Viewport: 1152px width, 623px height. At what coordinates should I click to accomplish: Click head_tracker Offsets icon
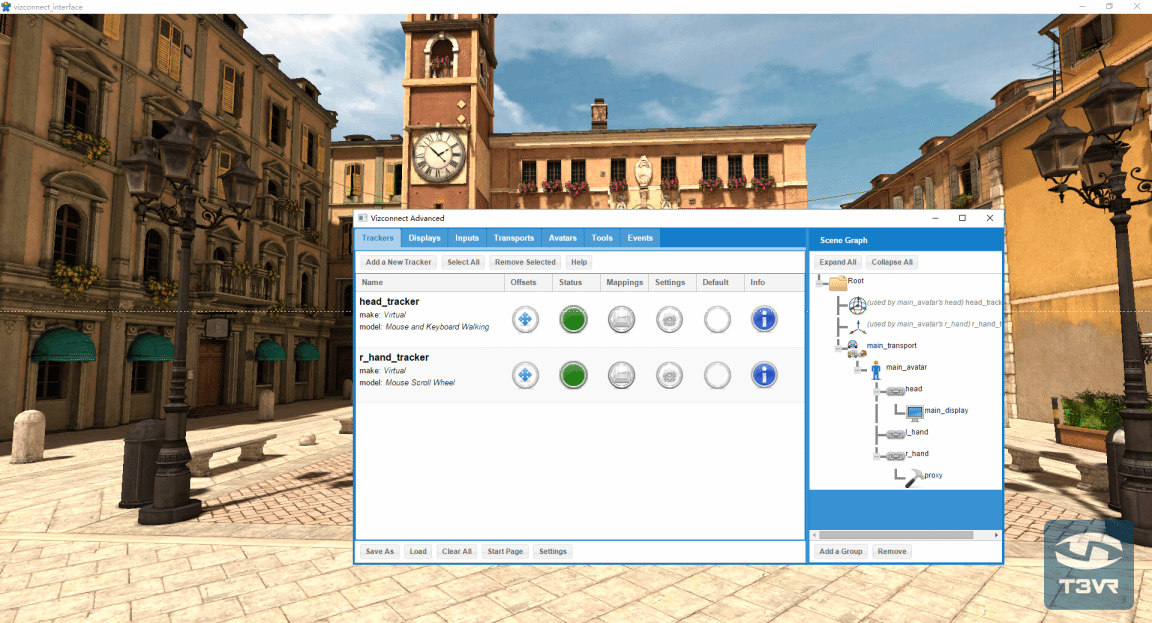(526, 320)
